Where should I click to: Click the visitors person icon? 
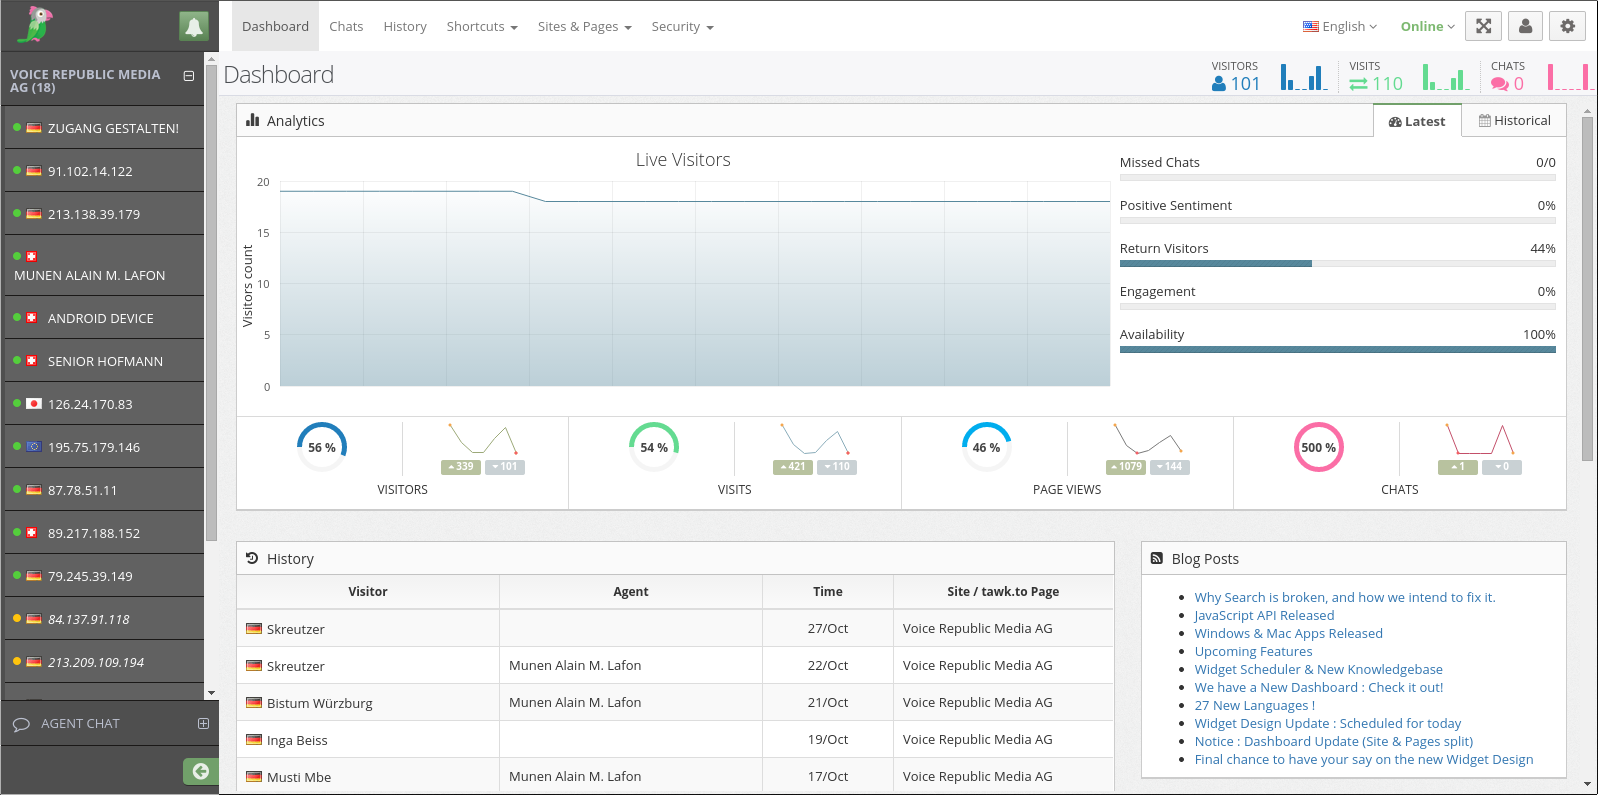tap(1218, 84)
